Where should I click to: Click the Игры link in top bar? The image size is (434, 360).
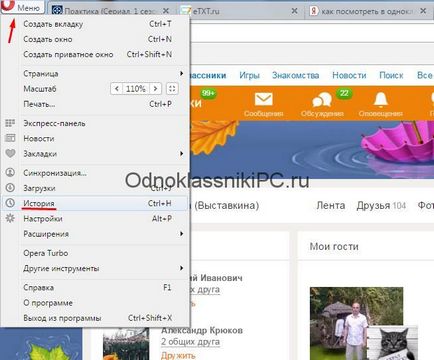coord(249,75)
